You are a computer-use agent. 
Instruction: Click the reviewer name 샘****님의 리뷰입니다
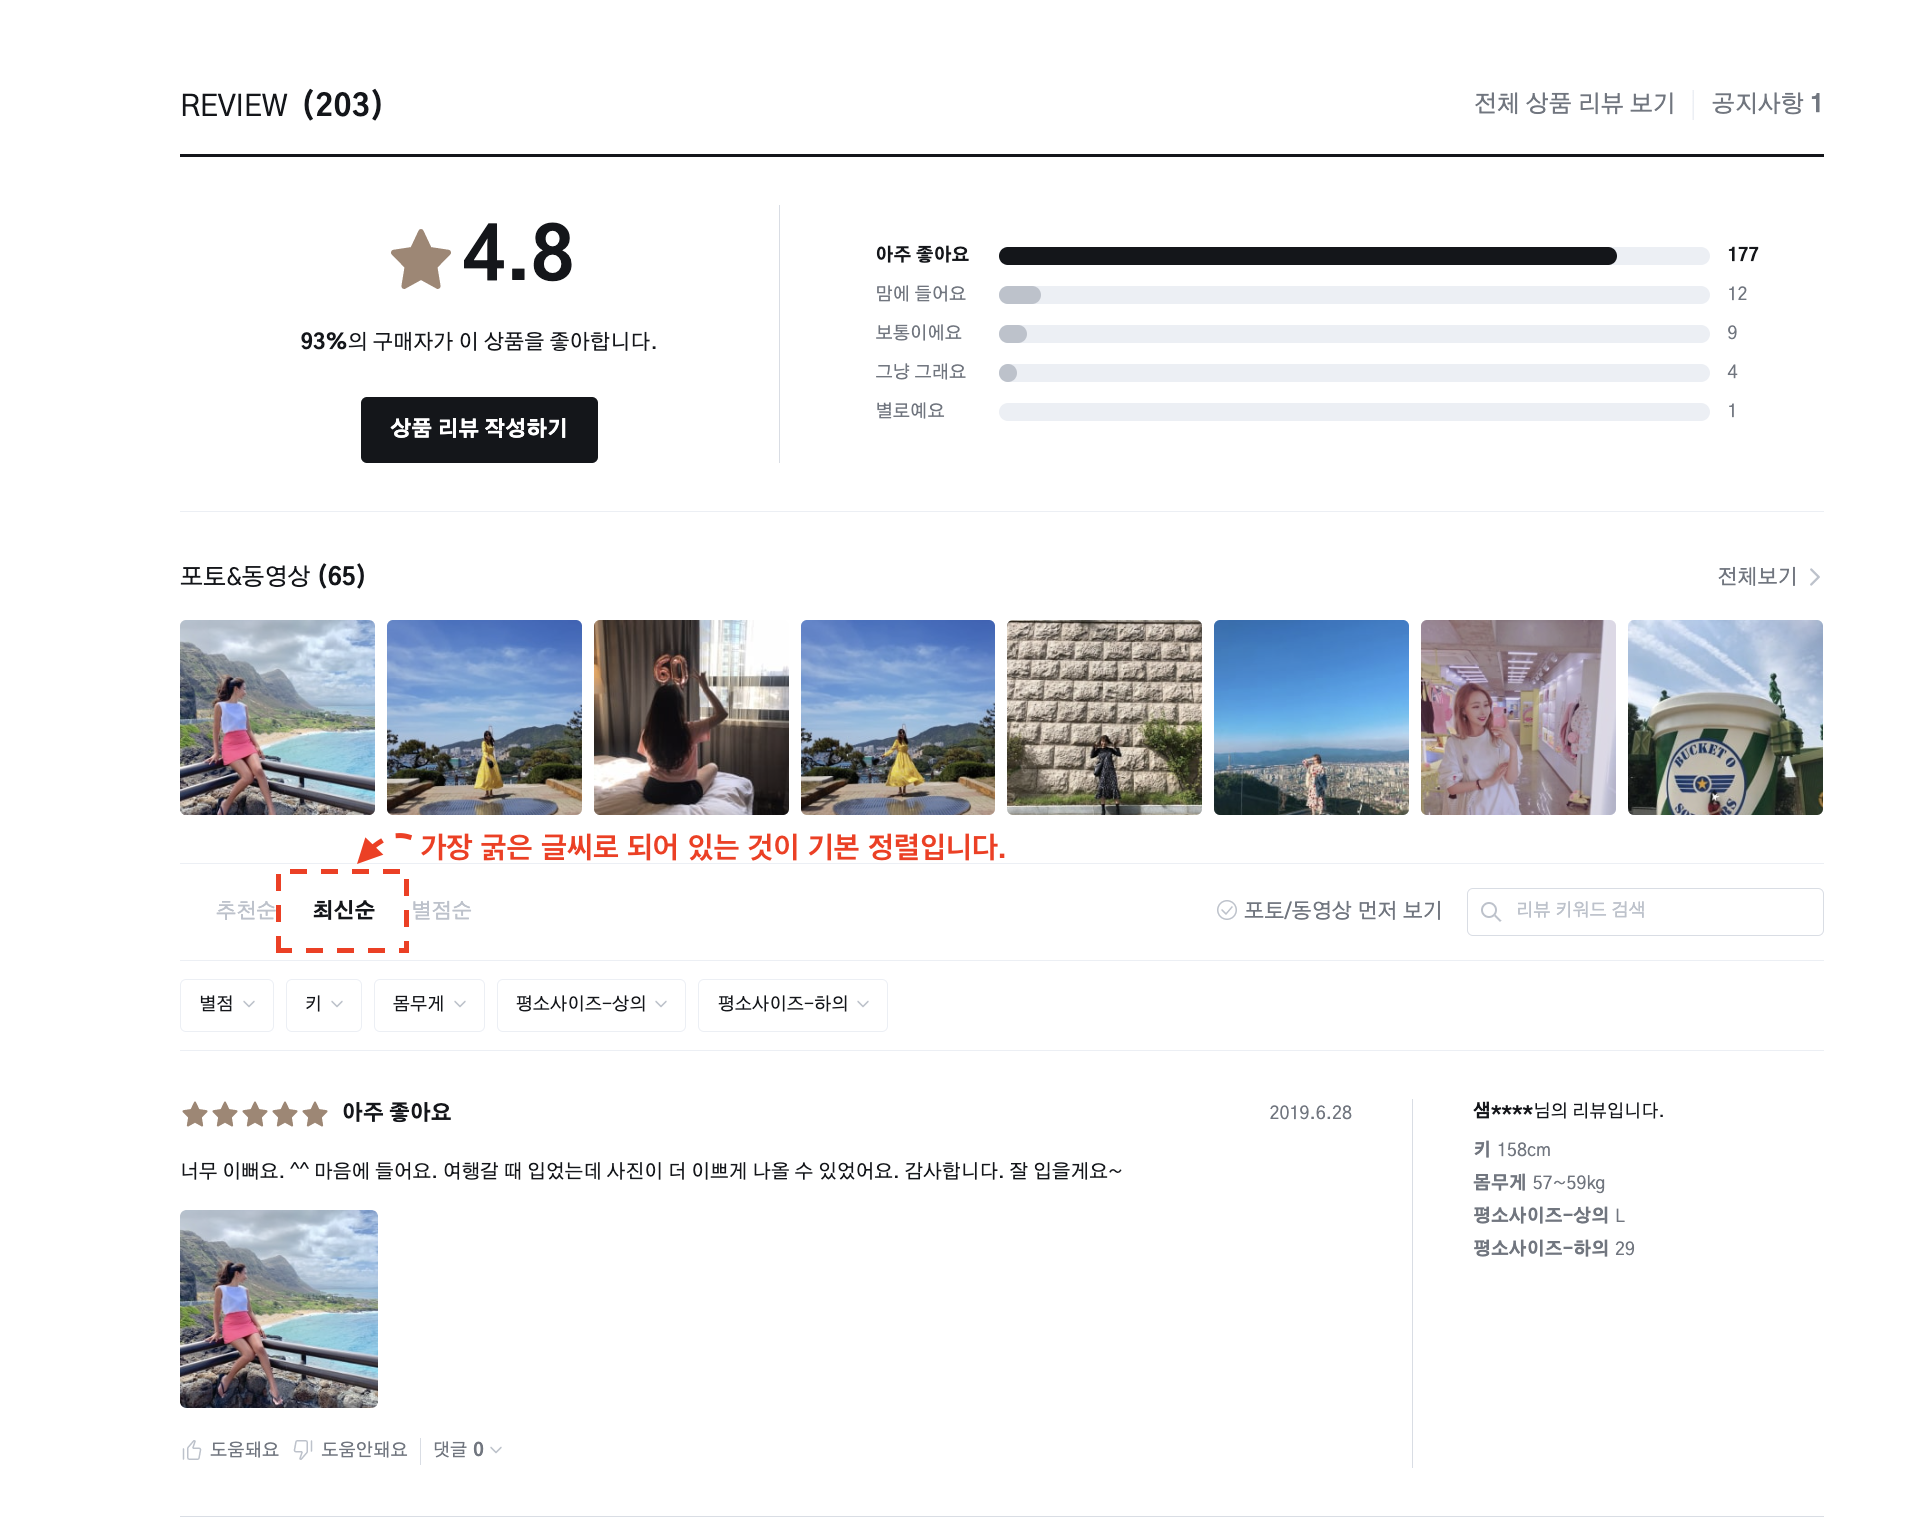point(1568,1111)
